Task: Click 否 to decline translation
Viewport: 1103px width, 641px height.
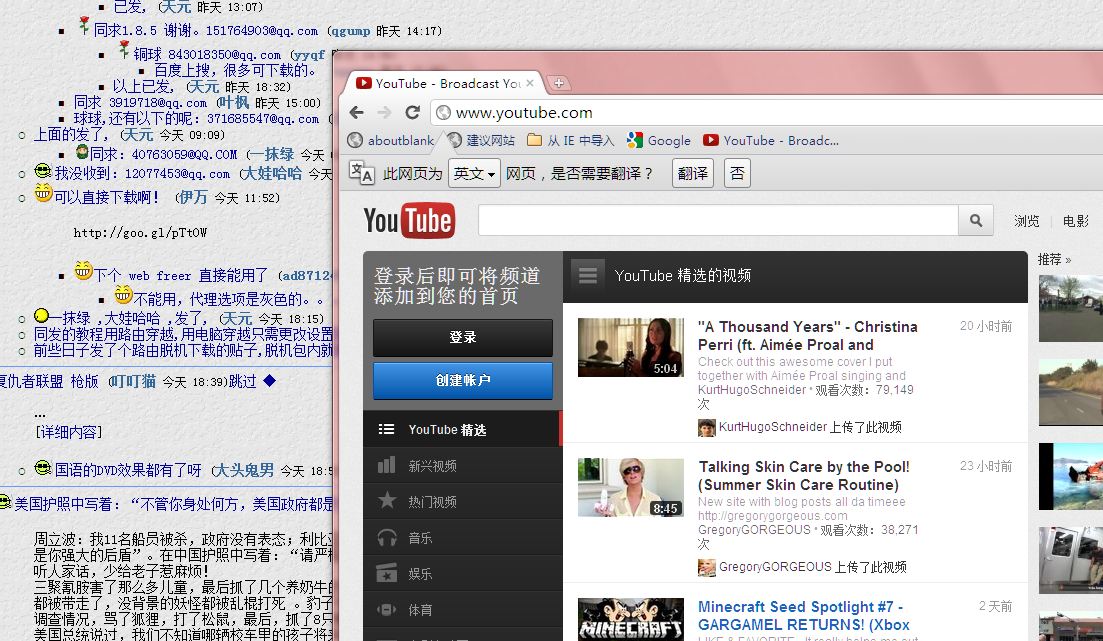Action: click(x=737, y=173)
